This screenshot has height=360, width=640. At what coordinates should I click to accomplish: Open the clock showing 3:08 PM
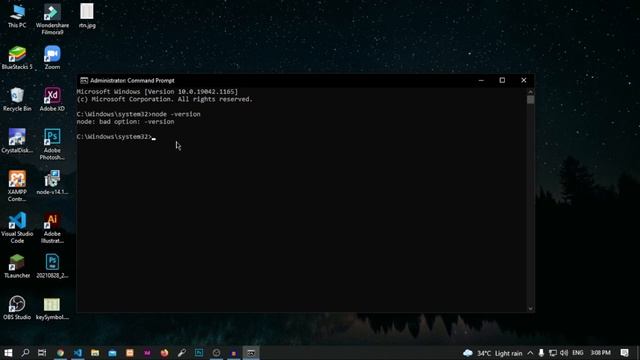[x=600, y=353]
